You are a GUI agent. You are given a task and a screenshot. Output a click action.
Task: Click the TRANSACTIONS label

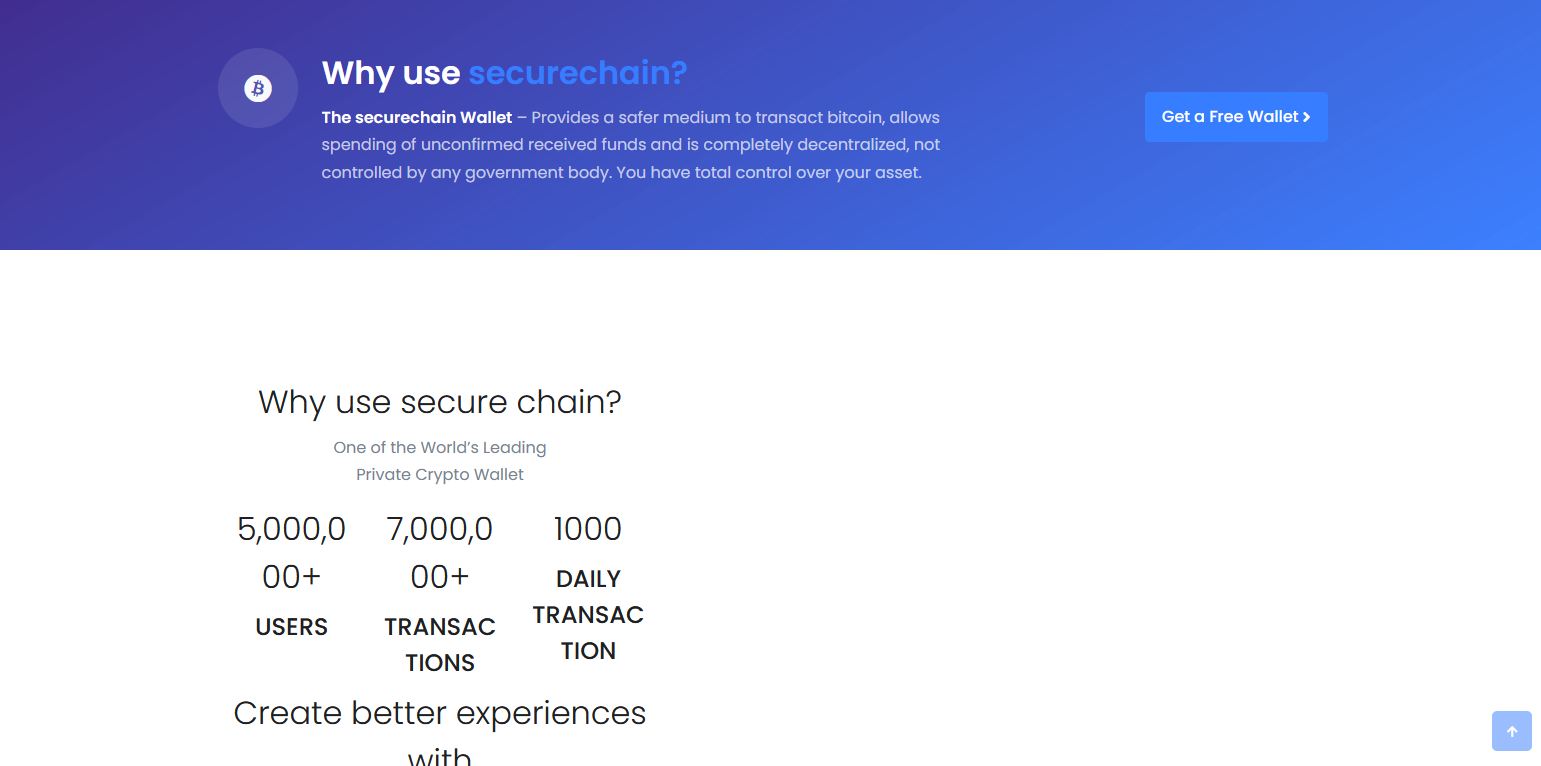pyautogui.click(x=440, y=645)
